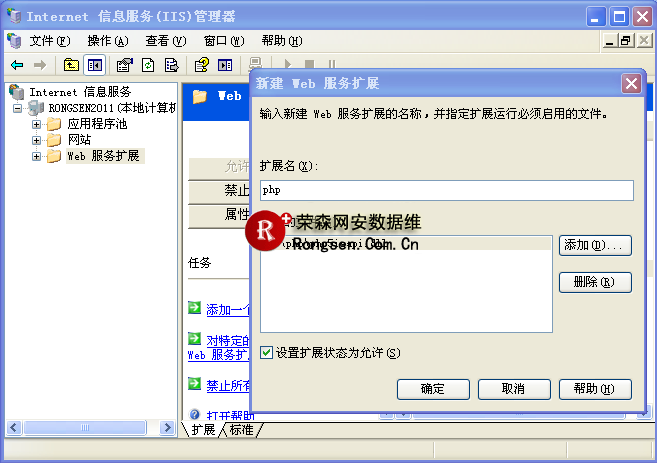Click the 添加(D)... button
This screenshot has width=657, height=463.
pyautogui.click(x=595, y=245)
